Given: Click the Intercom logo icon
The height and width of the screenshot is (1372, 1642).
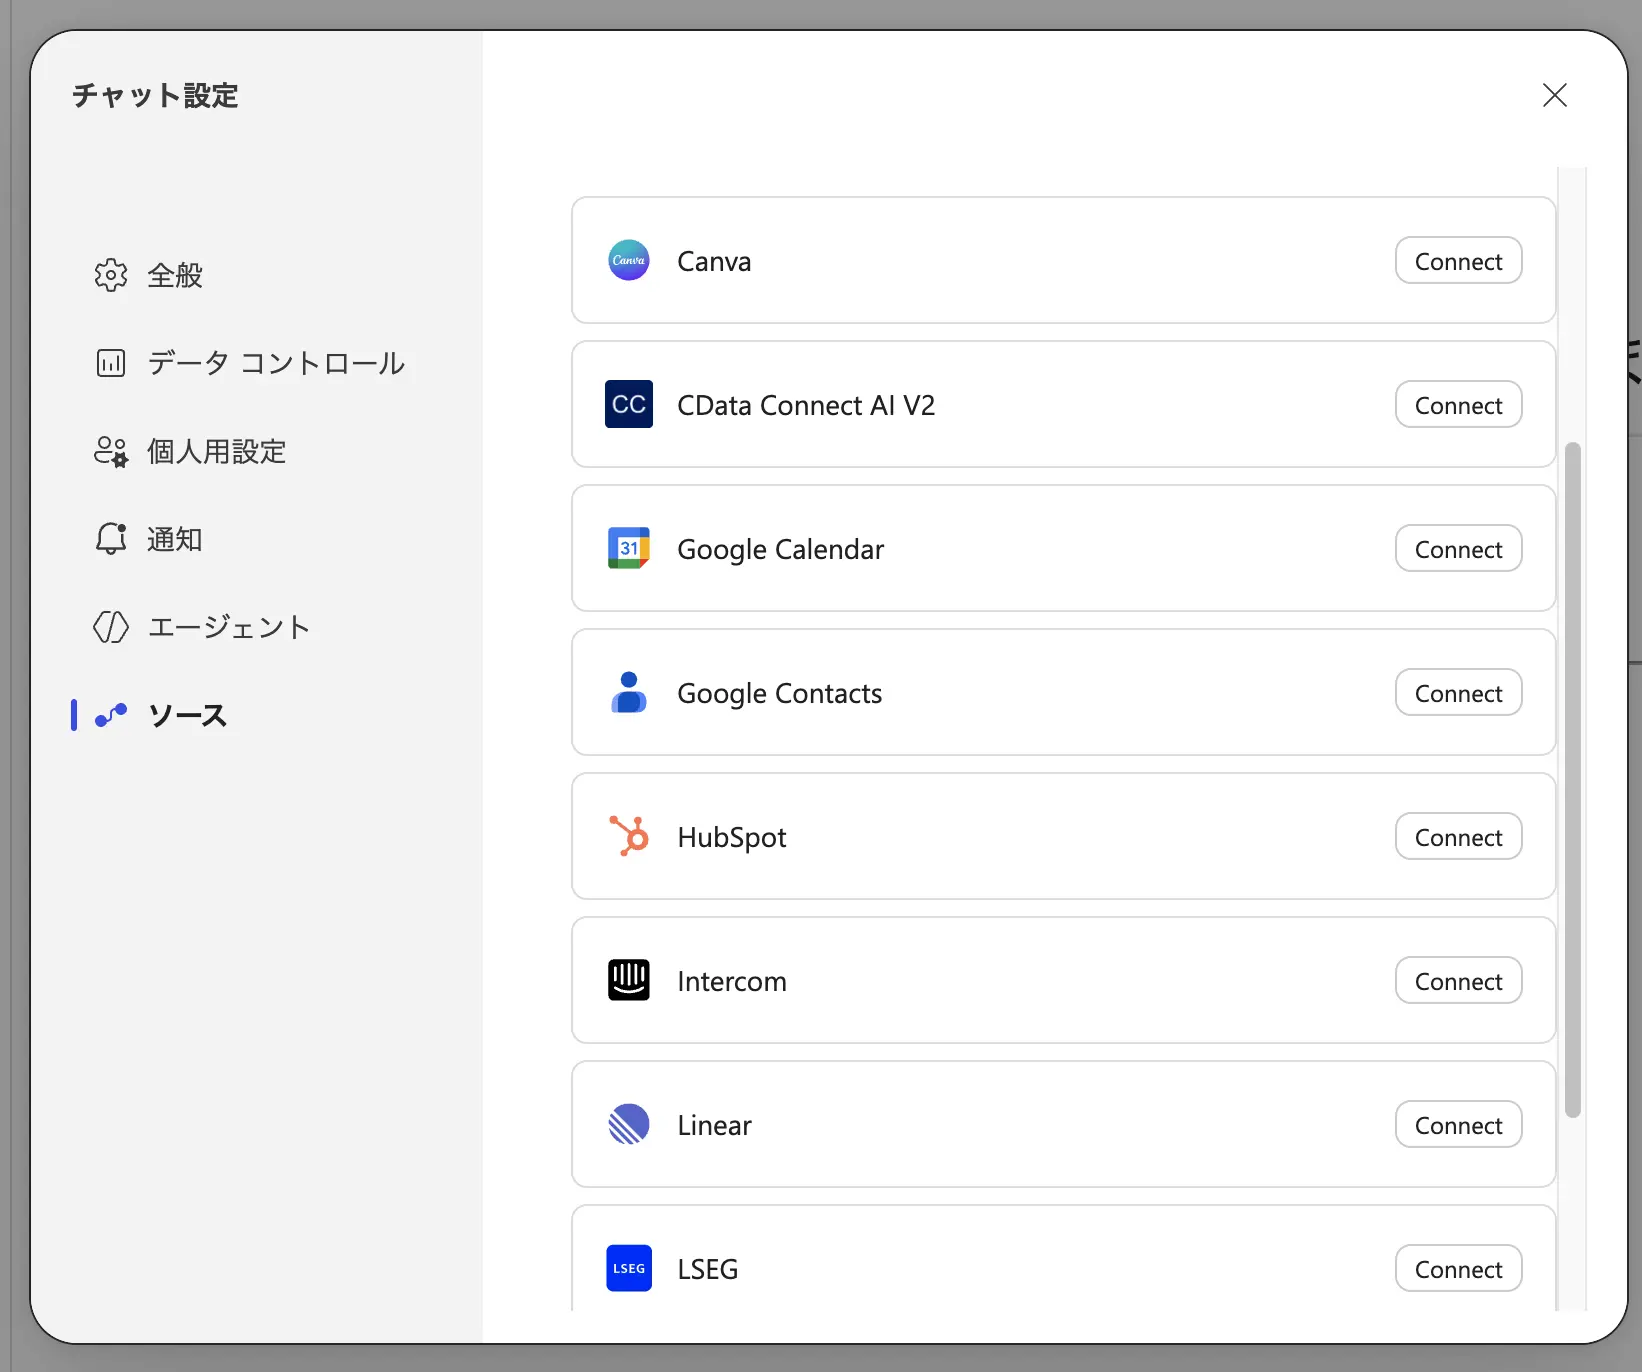Looking at the screenshot, I should tap(629, 980).
